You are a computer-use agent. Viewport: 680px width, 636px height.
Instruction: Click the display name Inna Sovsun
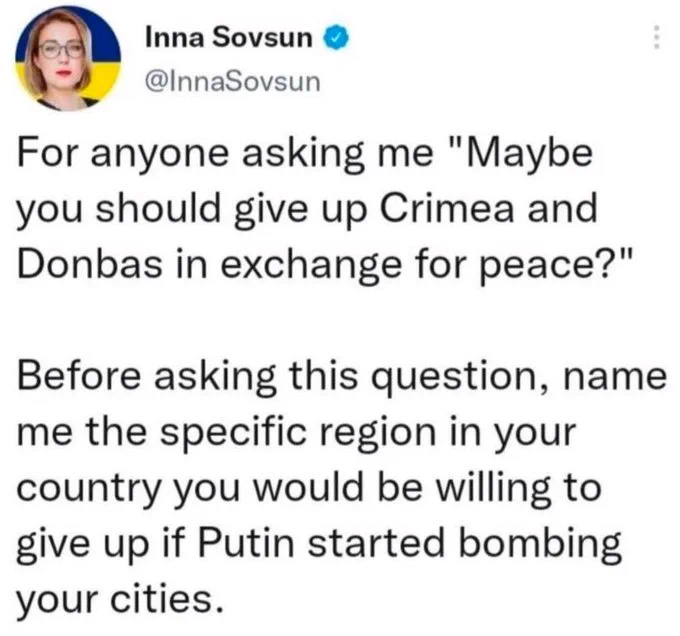tap(229, 38)
